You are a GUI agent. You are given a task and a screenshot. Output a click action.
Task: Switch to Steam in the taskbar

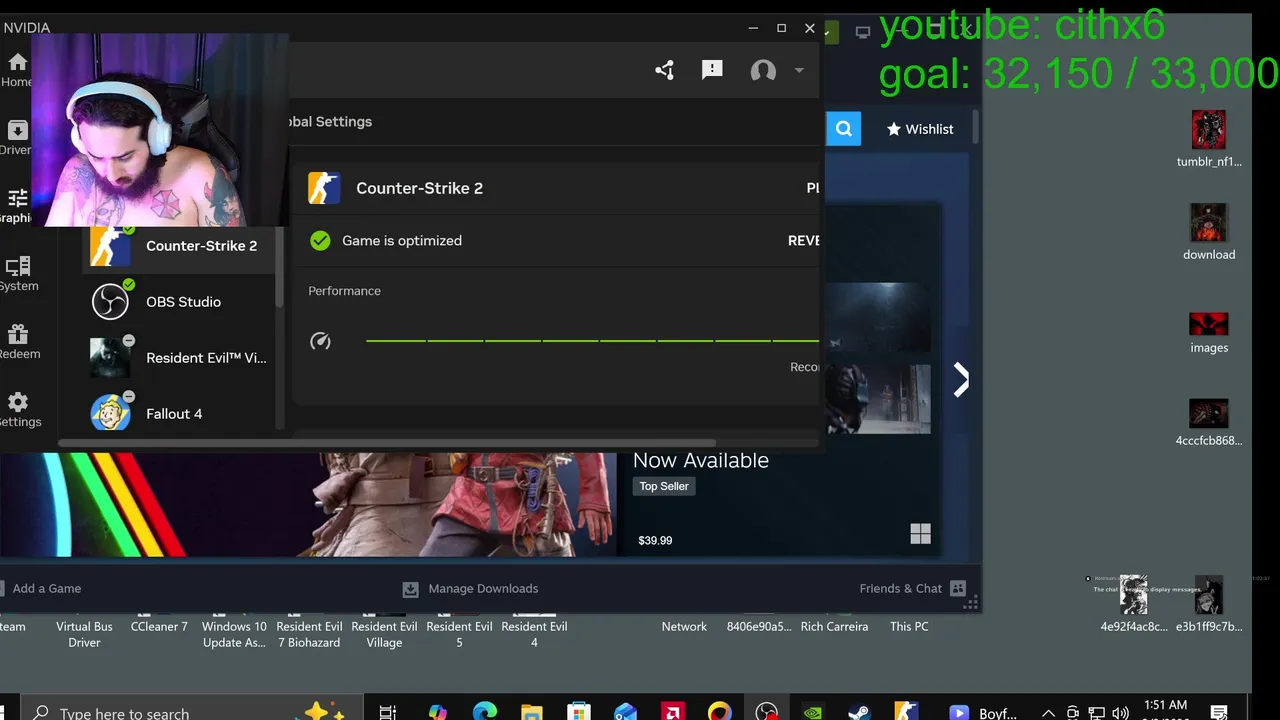click(x=859, y=712)
